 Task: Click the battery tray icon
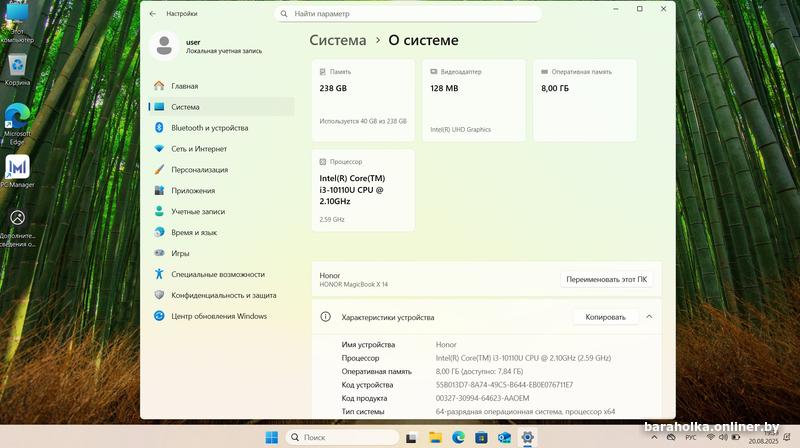pos(736,437)
